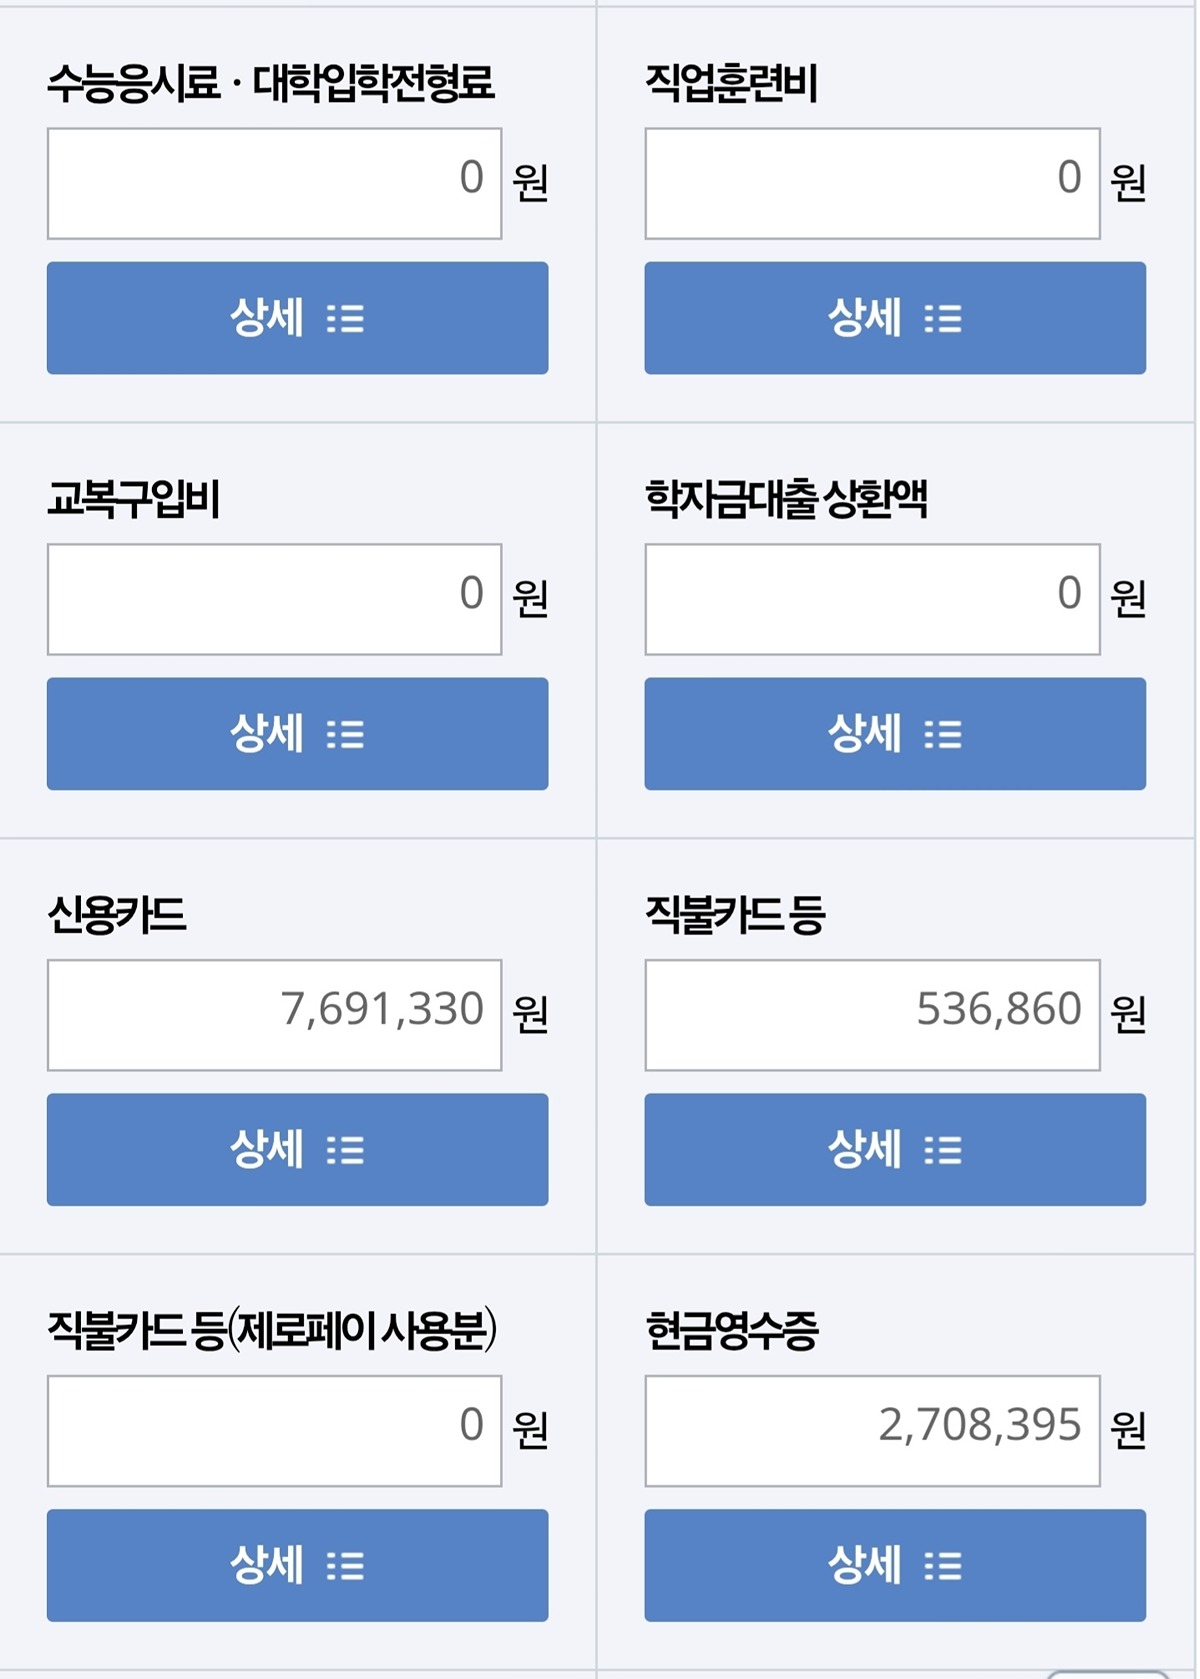Show 현금영수증 상세 details

click(x=894, y=1566)
